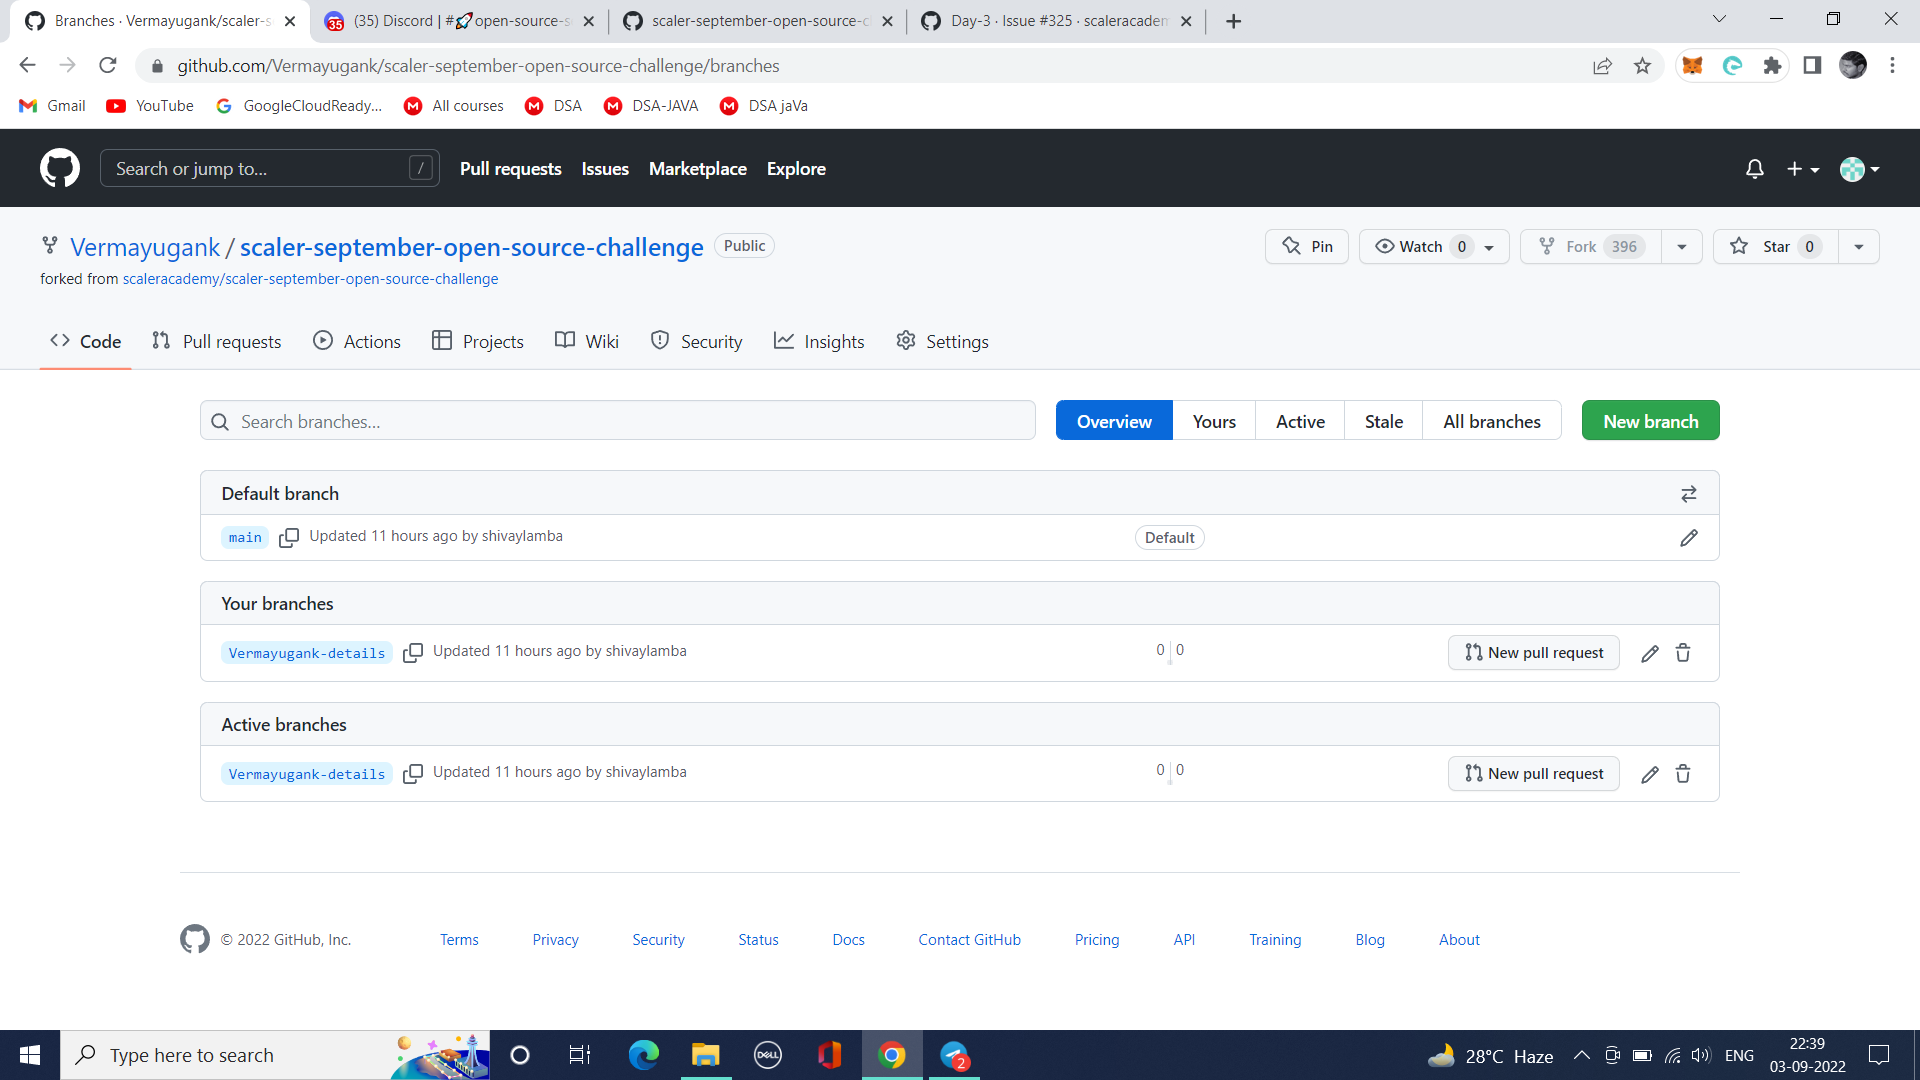The image size is (1920, 1080).
Task: Rename the default branch using the pencil icon
Action: pos(1689,537)
